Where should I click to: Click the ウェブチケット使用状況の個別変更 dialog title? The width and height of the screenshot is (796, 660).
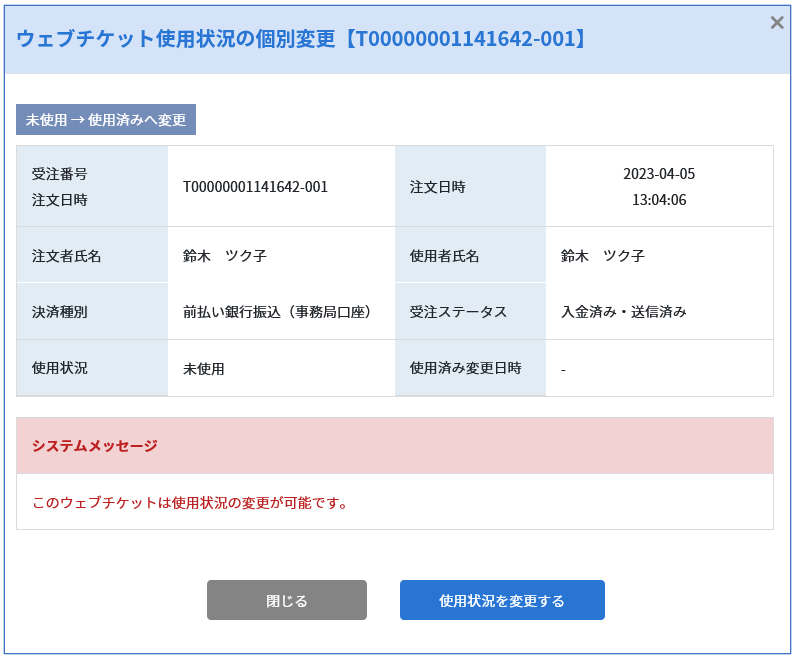coord(301,39)
